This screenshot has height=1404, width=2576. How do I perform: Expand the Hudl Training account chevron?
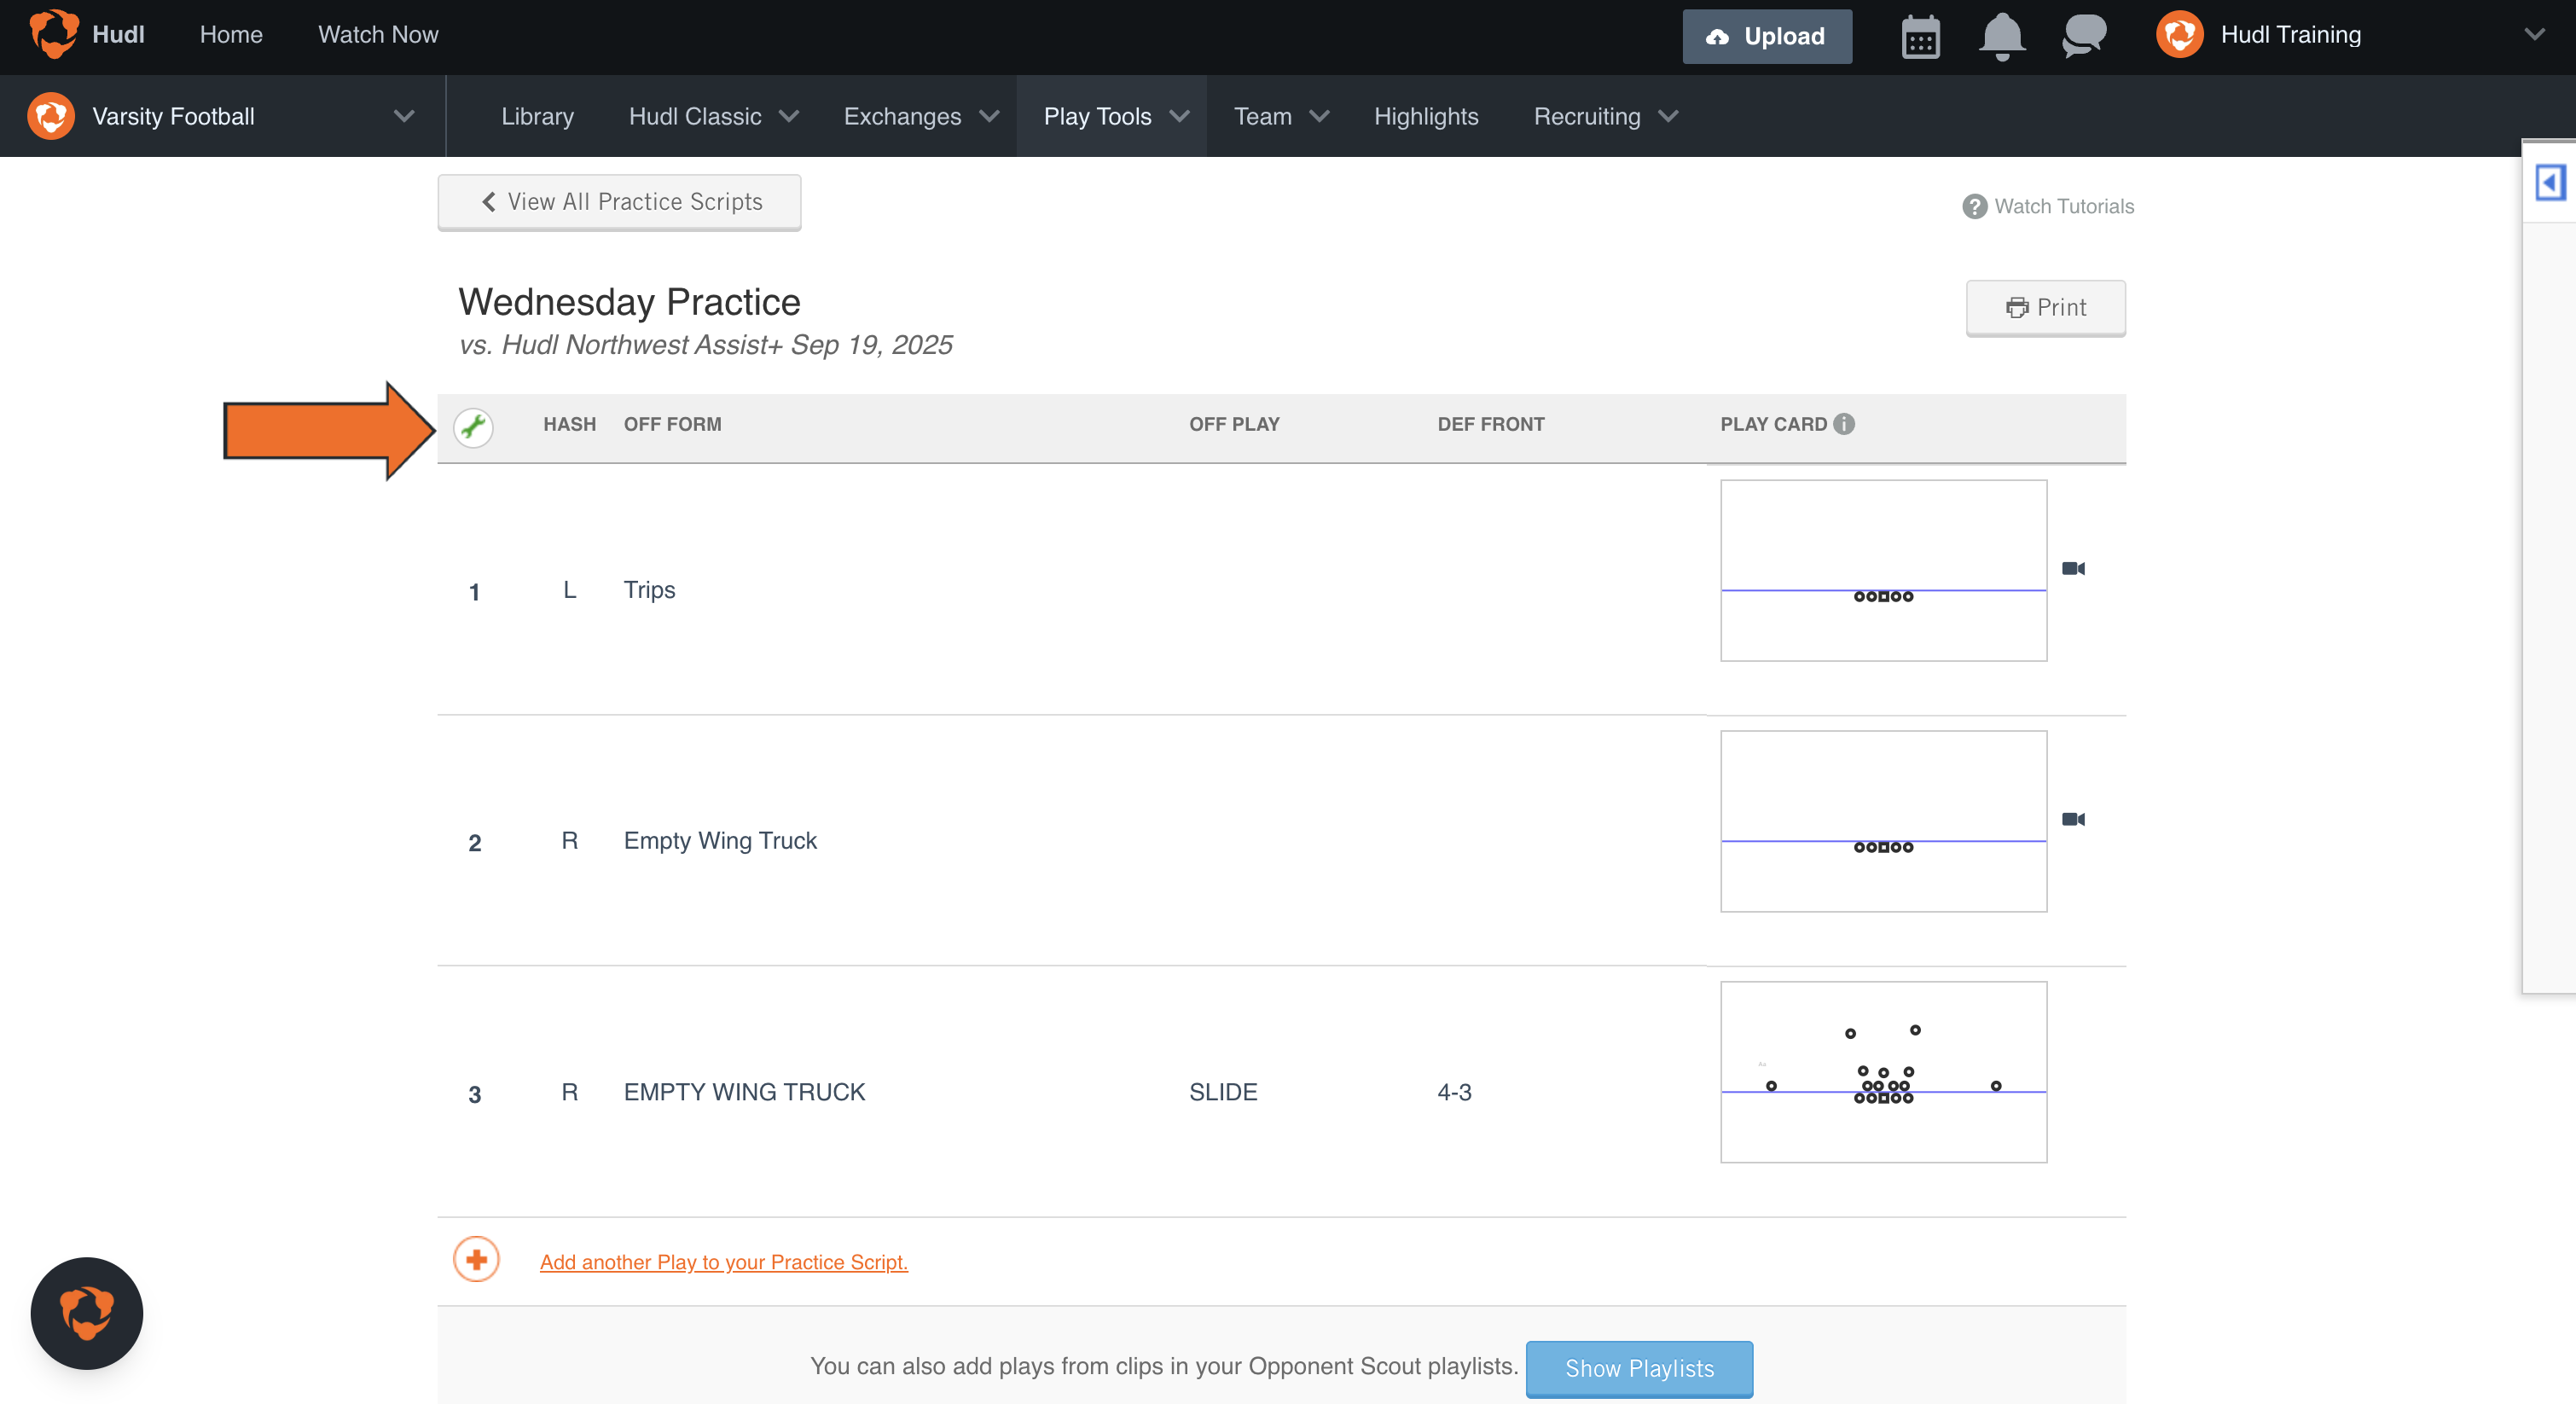[x=2534, y=35]
